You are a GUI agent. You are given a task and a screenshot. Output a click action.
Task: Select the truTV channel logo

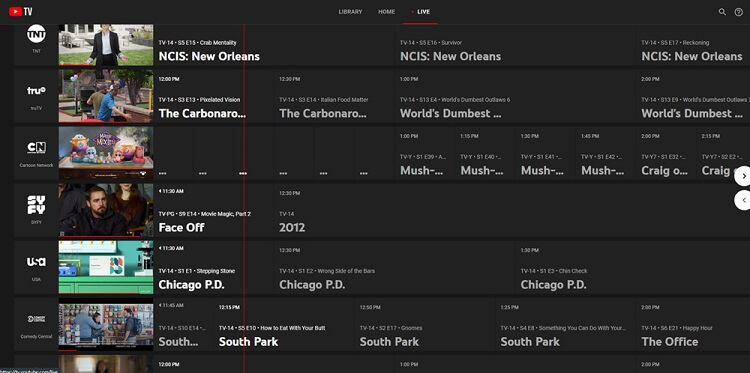(x=36, y=90)
